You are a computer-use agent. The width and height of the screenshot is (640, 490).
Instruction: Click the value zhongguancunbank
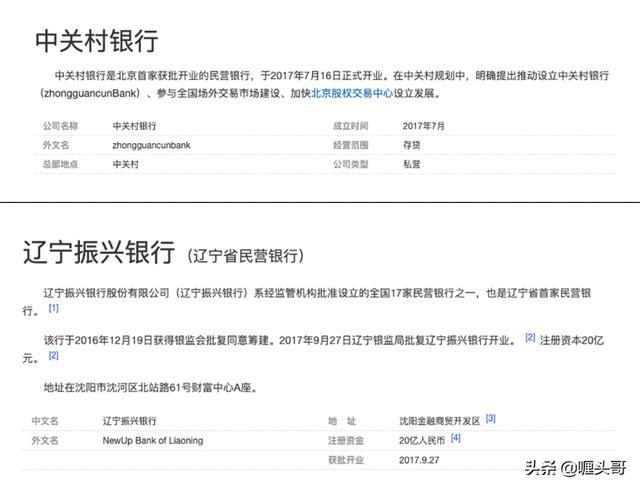pos(151,145)
